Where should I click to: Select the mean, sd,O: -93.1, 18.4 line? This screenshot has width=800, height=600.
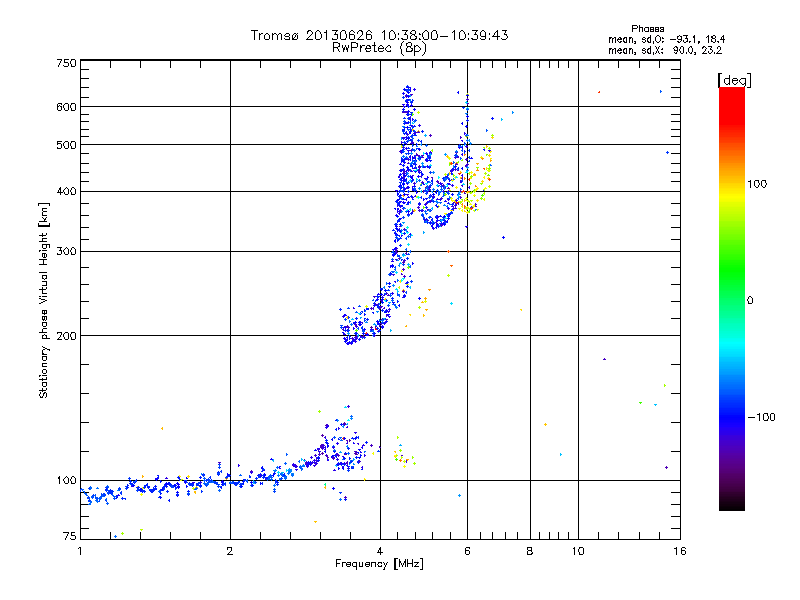(666, 39)
